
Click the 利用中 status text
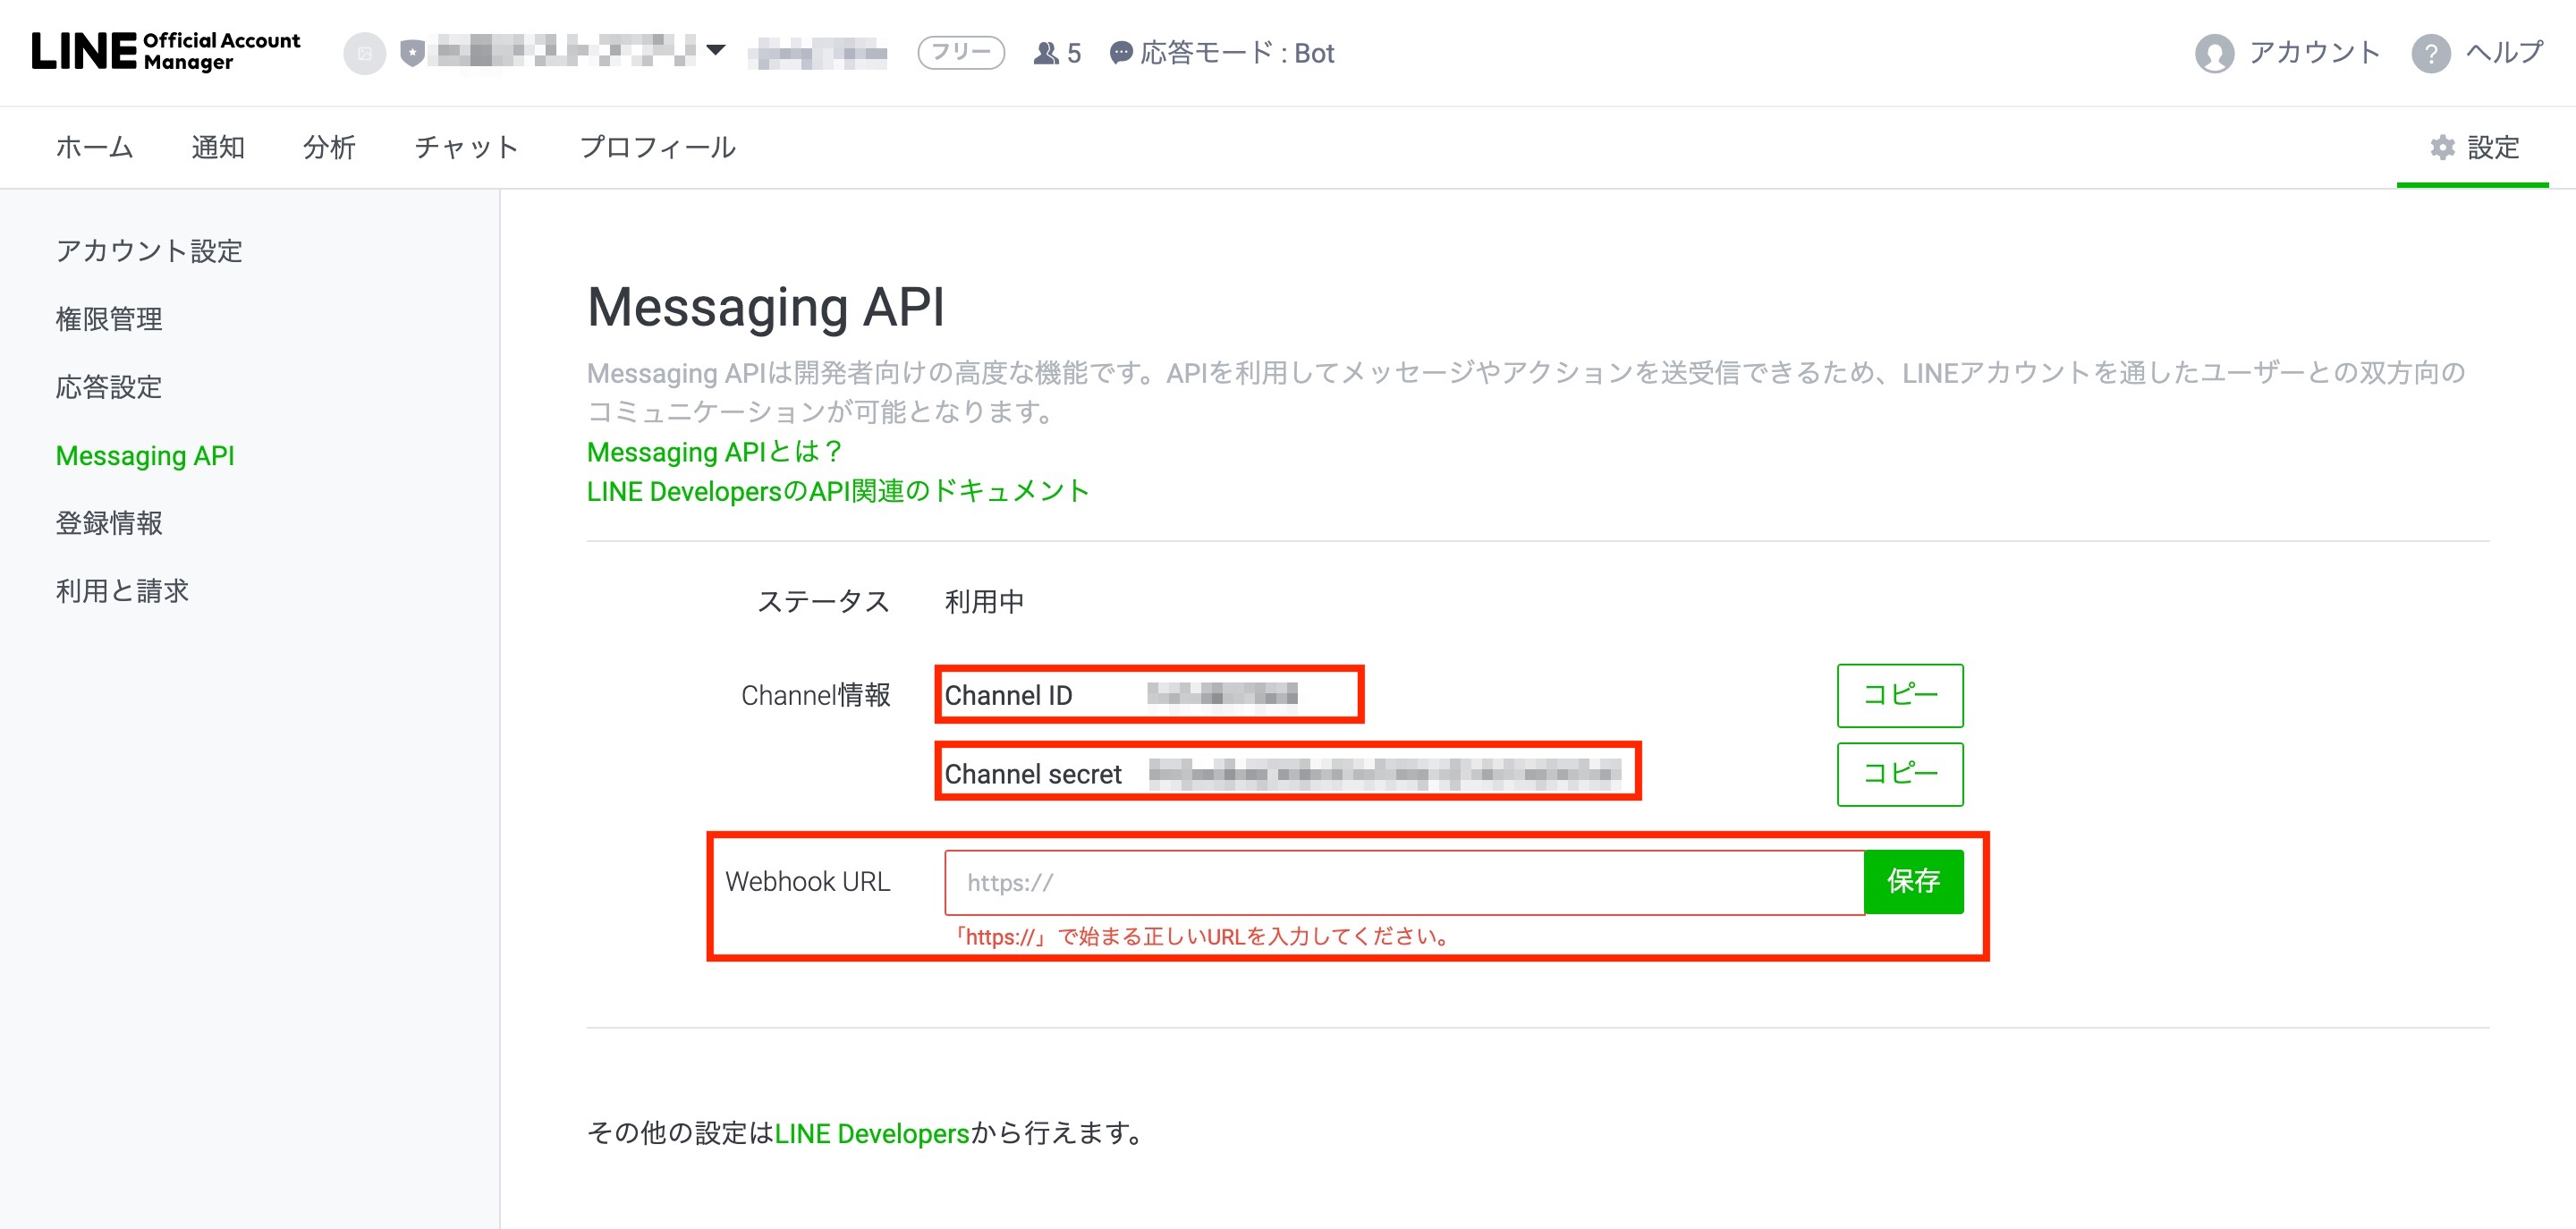point(984,602)
